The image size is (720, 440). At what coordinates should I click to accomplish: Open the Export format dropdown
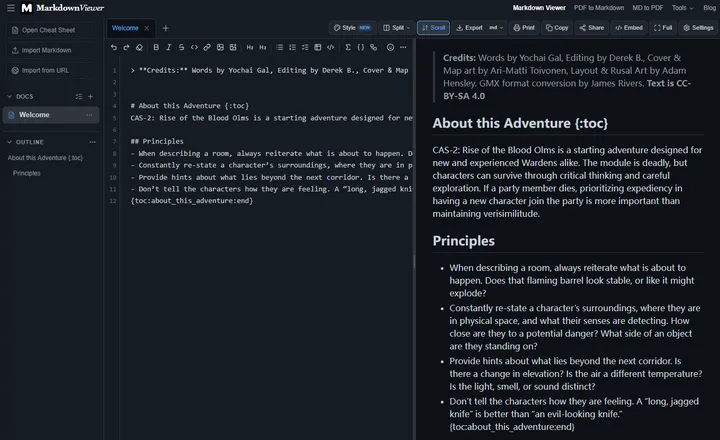[496, 28]
